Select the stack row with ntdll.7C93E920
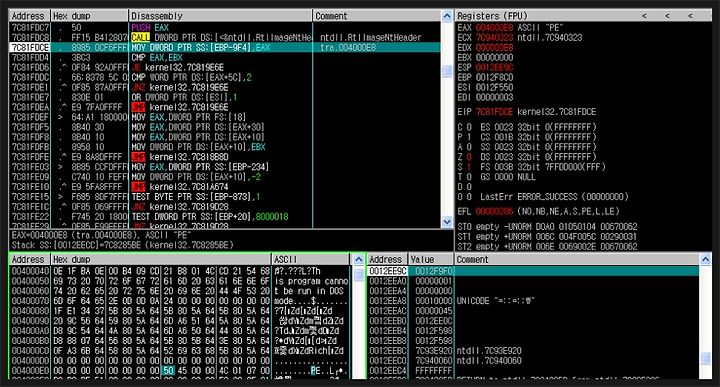This screenshot has width=720, height=387. point(534,351)
